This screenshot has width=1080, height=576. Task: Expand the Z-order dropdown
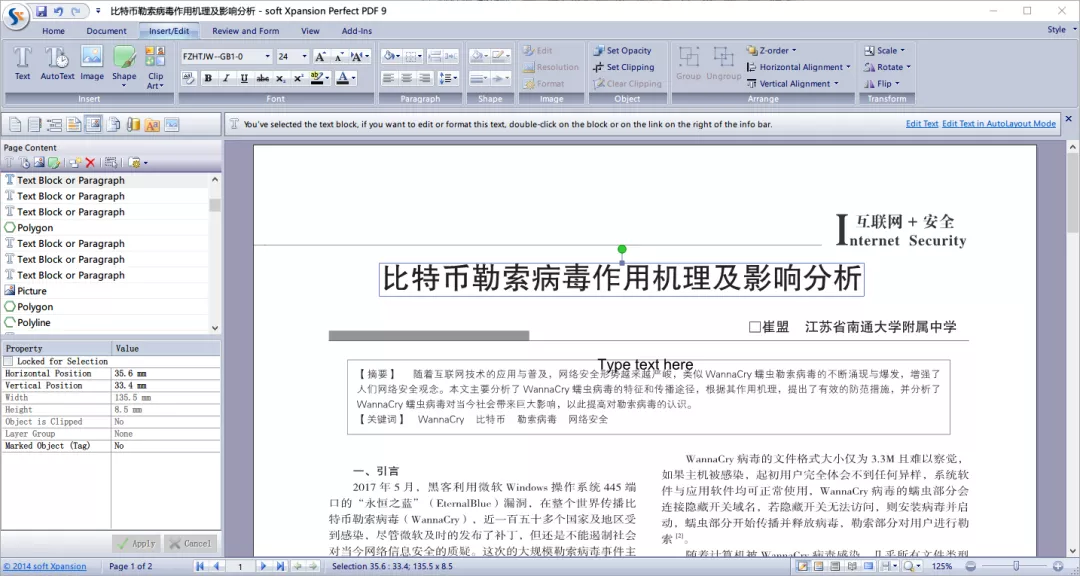coord(771,50)
